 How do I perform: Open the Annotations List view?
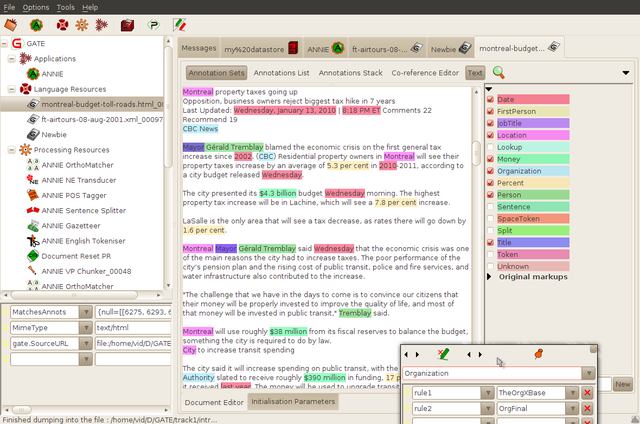pyautogui.click(x=281, y=73)
